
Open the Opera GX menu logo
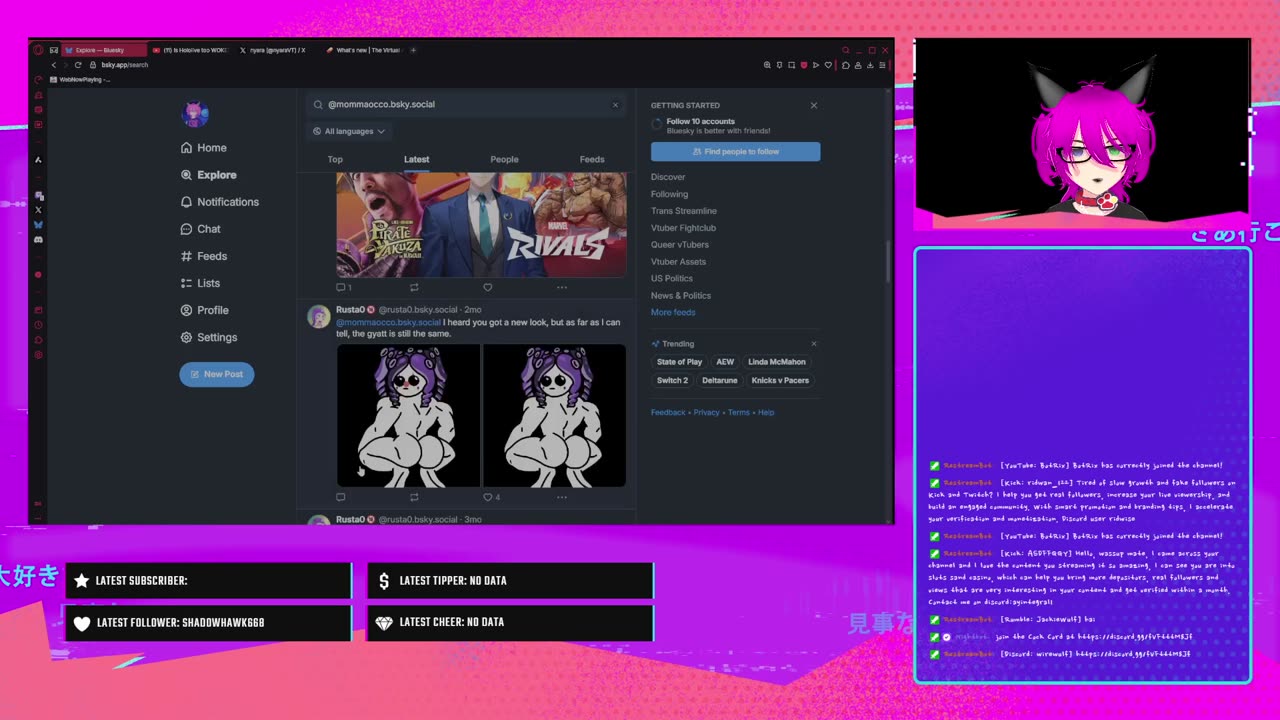[x=38, y=50]
